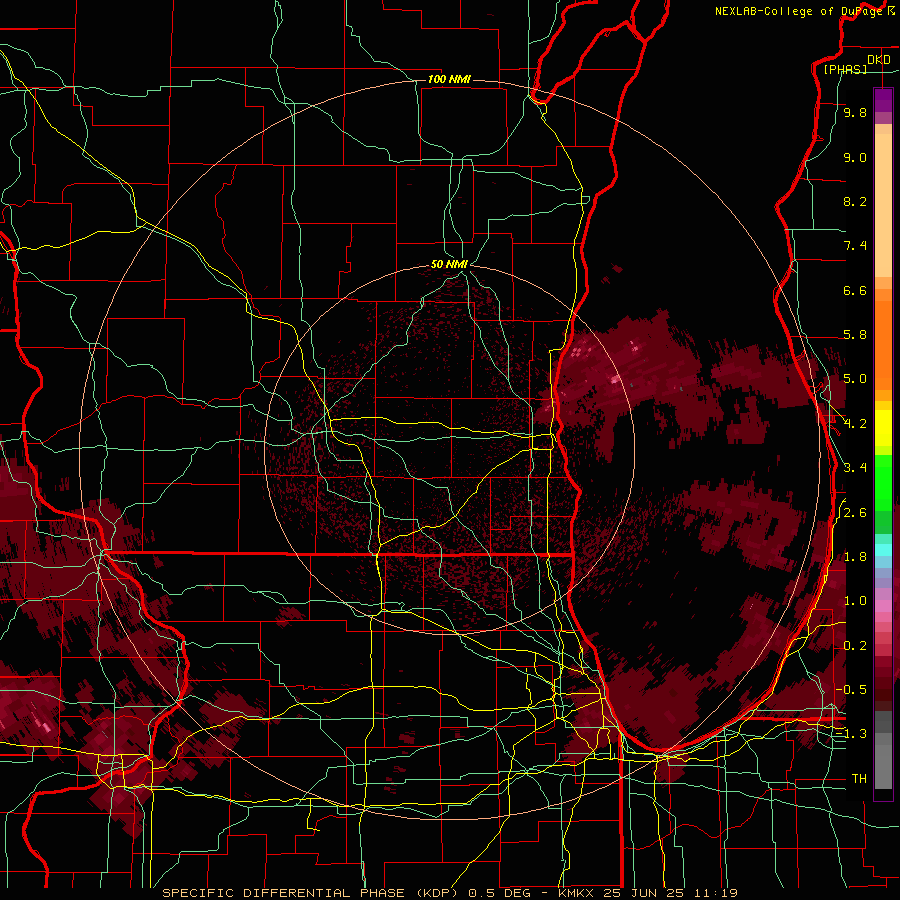Click the "100 NMI" range ring label

449,79
